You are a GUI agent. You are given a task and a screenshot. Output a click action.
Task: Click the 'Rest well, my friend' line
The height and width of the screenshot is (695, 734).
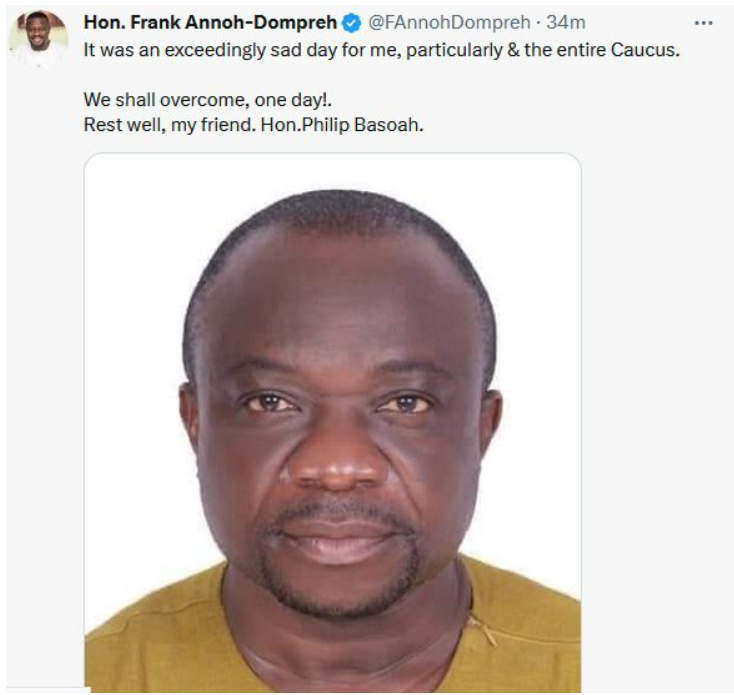point(169,125)
